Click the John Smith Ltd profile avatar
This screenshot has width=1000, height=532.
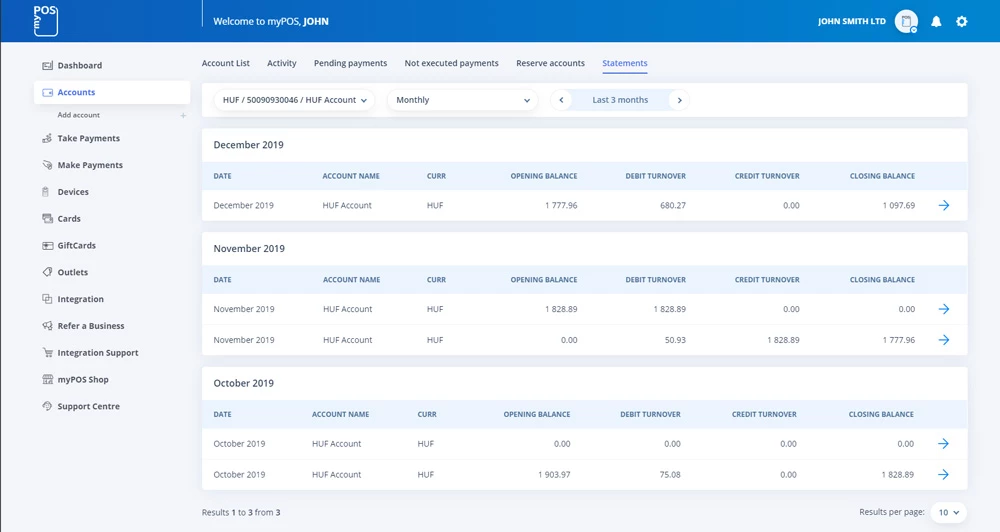906,21
